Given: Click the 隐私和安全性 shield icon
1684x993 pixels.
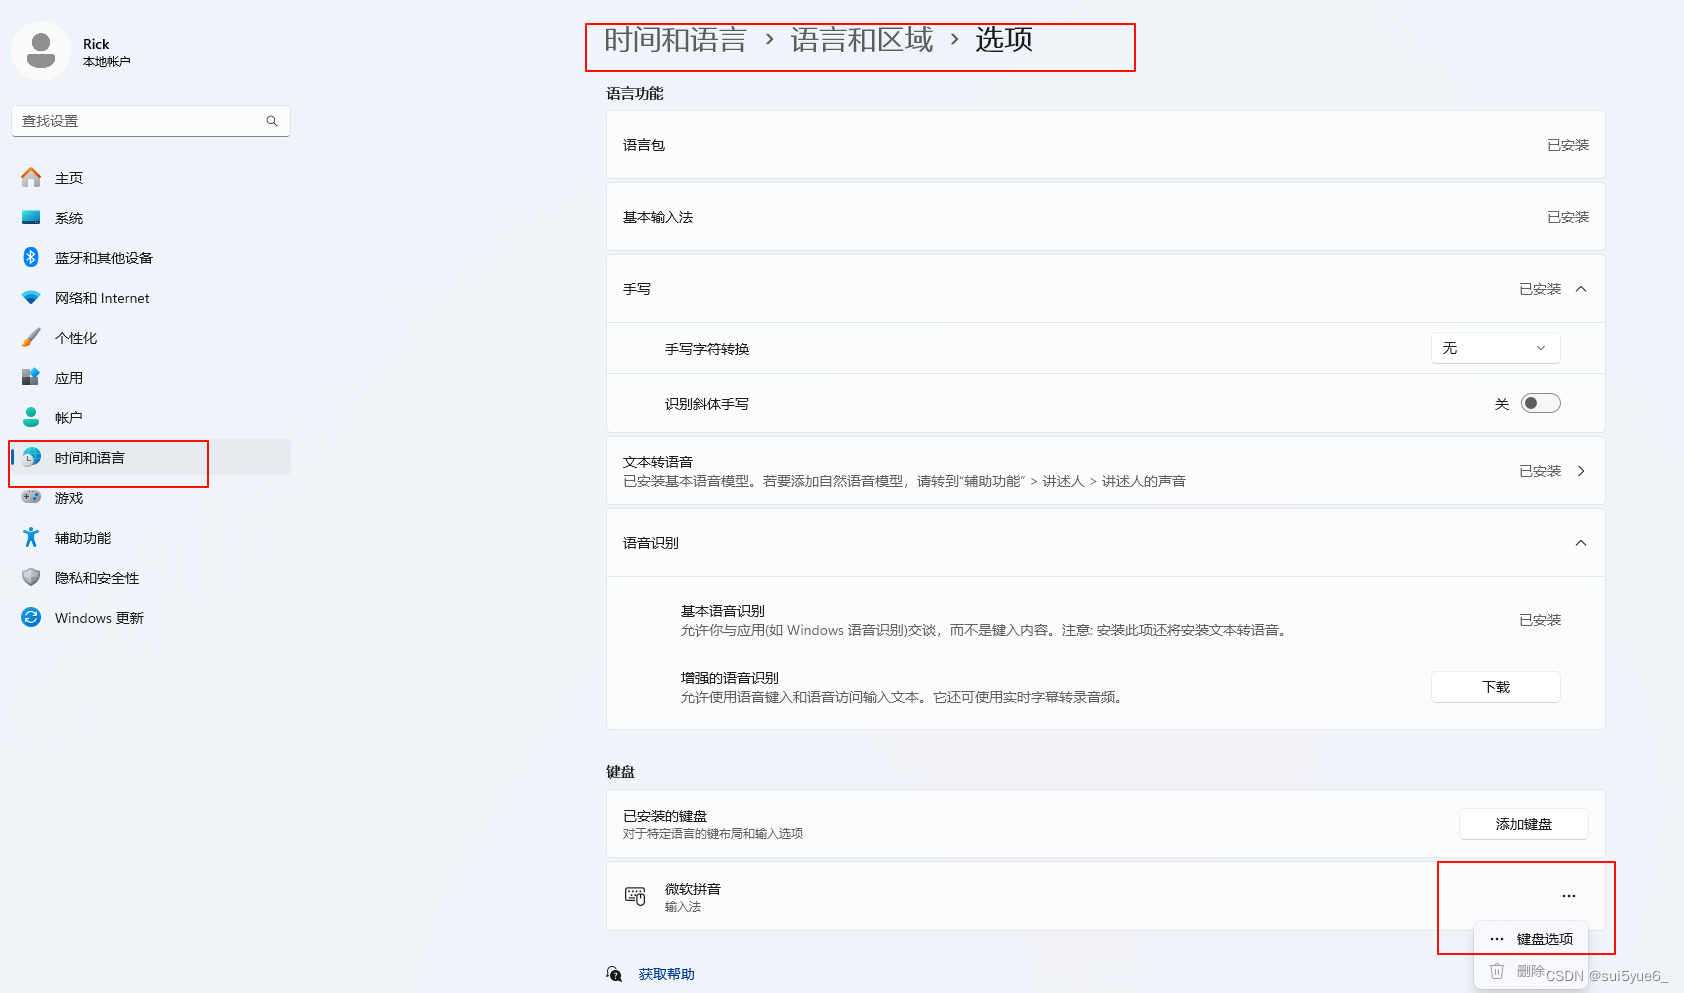Looking at the screenshot, I should (31, 577).
